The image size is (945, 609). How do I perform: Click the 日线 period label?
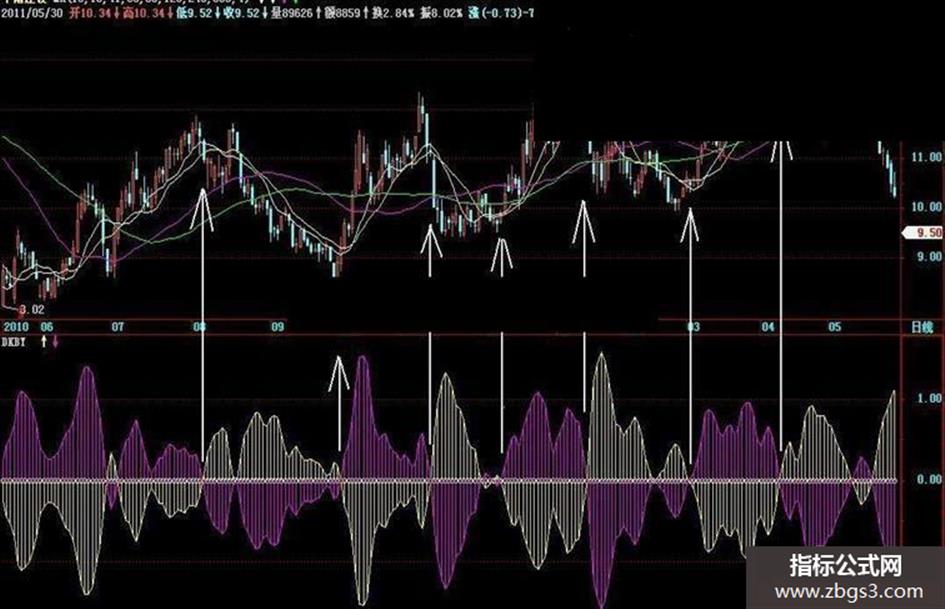pyautogui.click(x=921, y=327)
